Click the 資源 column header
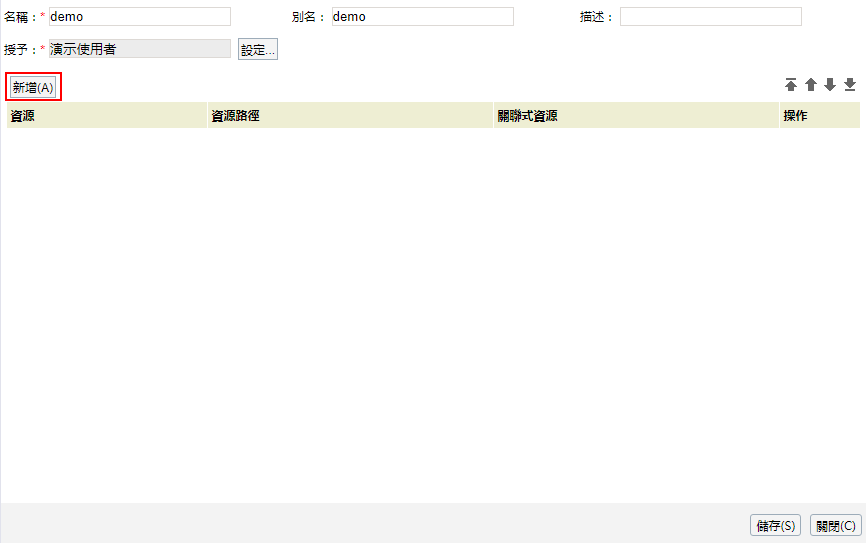 tap(23, 116)
